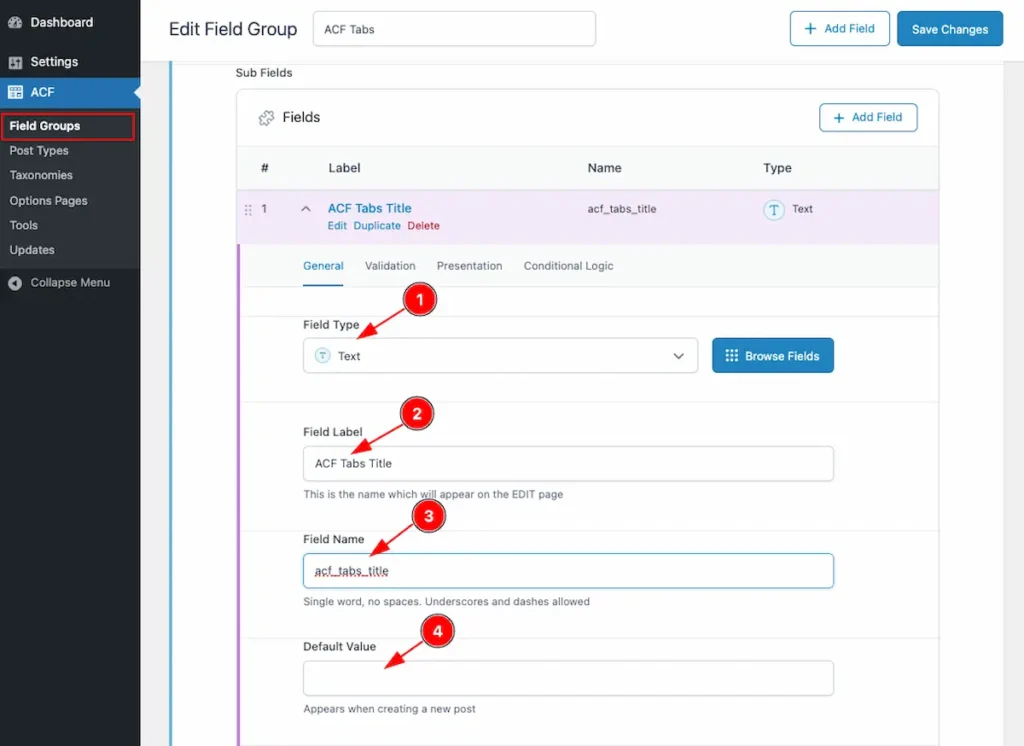
Task: Delete the ACF Tabs Title field
Action: [x=423, y=226]
